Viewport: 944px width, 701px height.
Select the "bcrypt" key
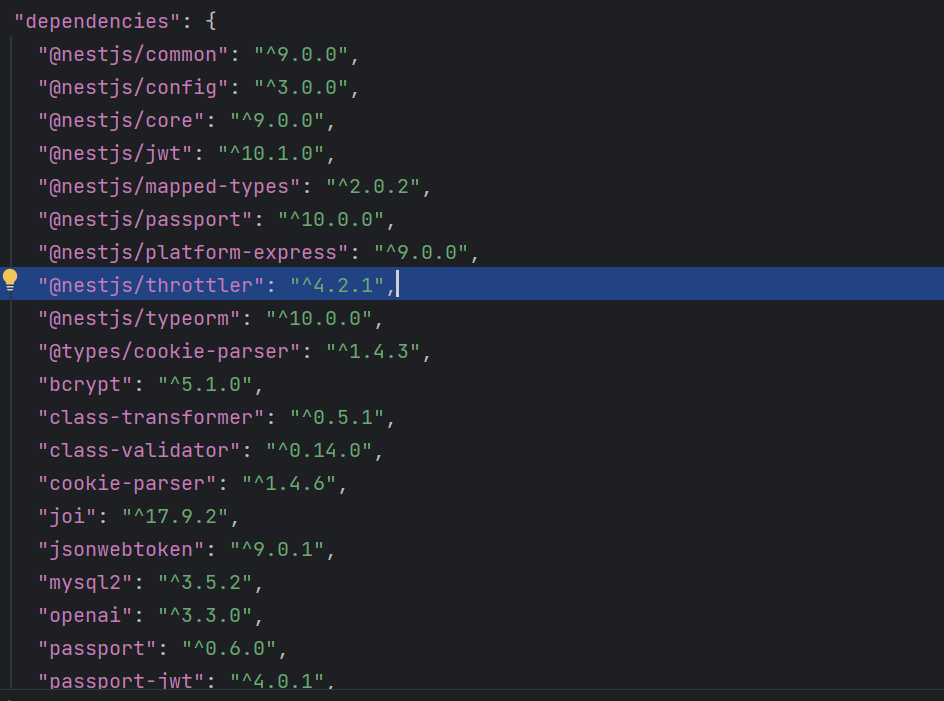tap(85, 385)
